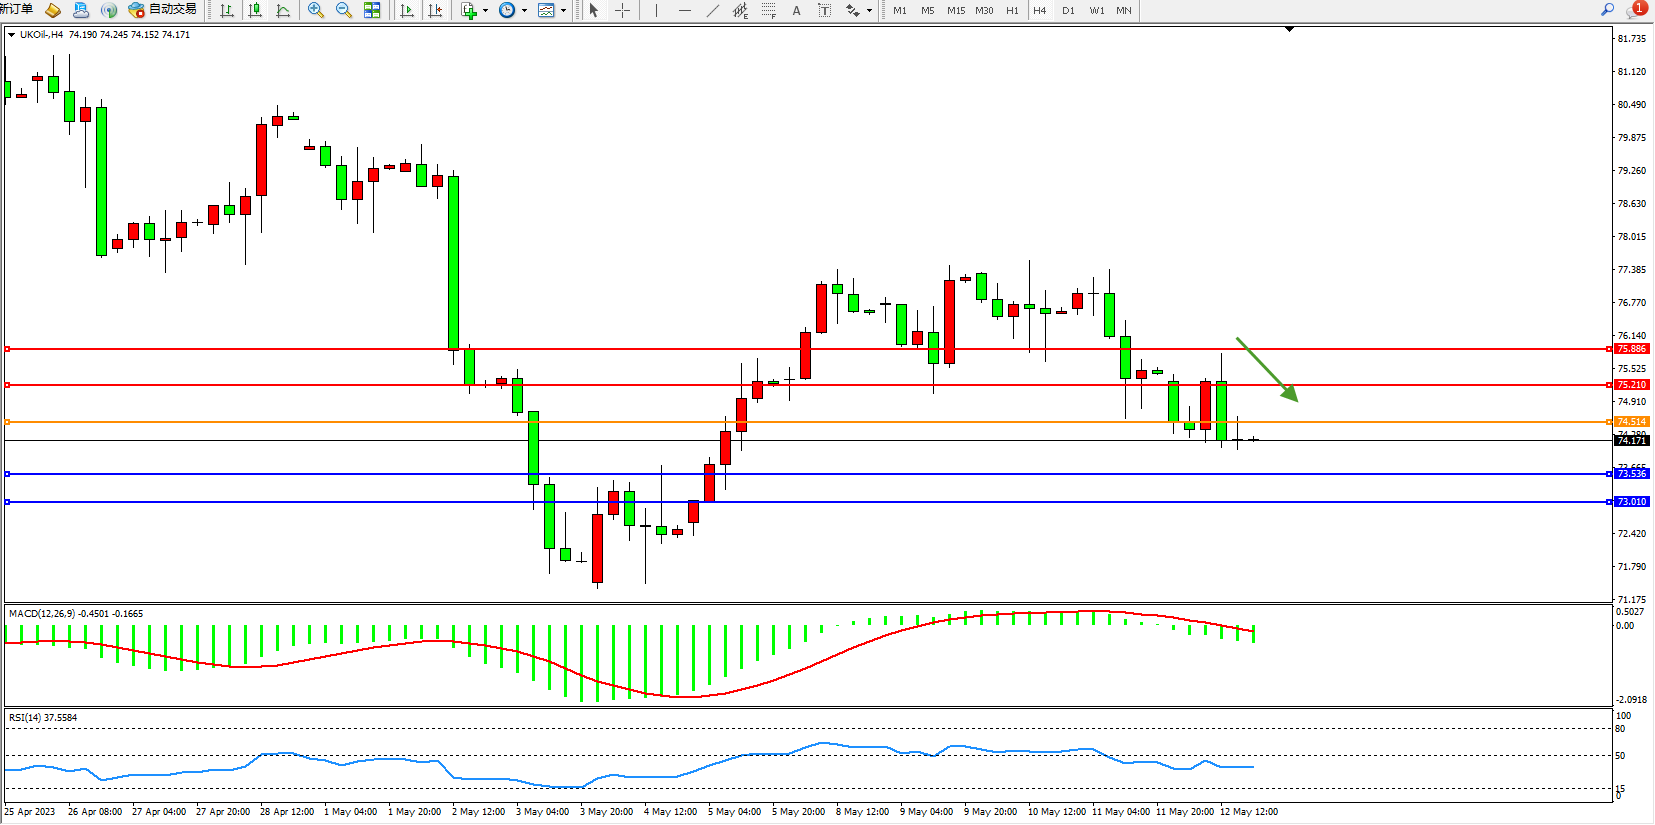Open the tile windows layout icon
The image size is (1655, 825).
click(x=372, y=10)
